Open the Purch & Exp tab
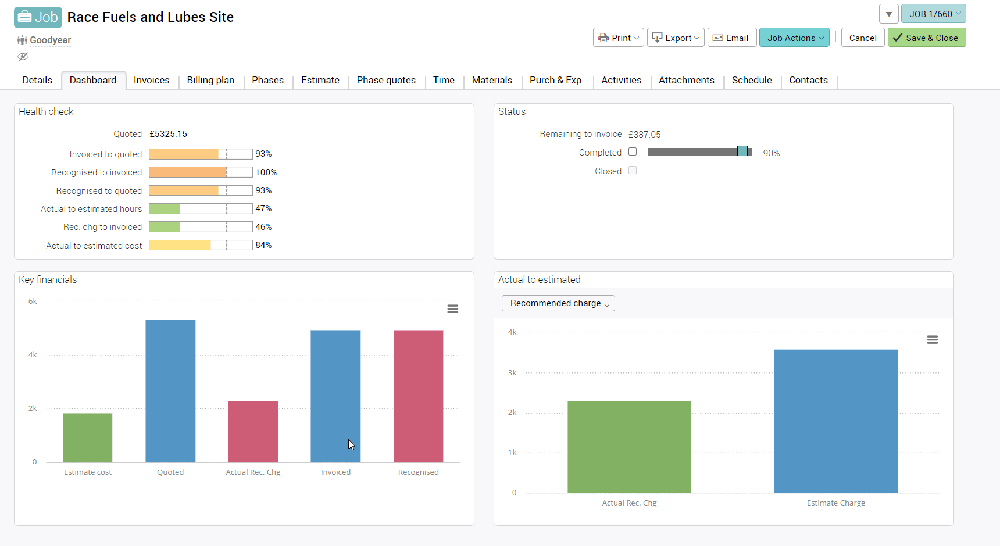The height and width of the screenshot is (546, 1000). 555,80
